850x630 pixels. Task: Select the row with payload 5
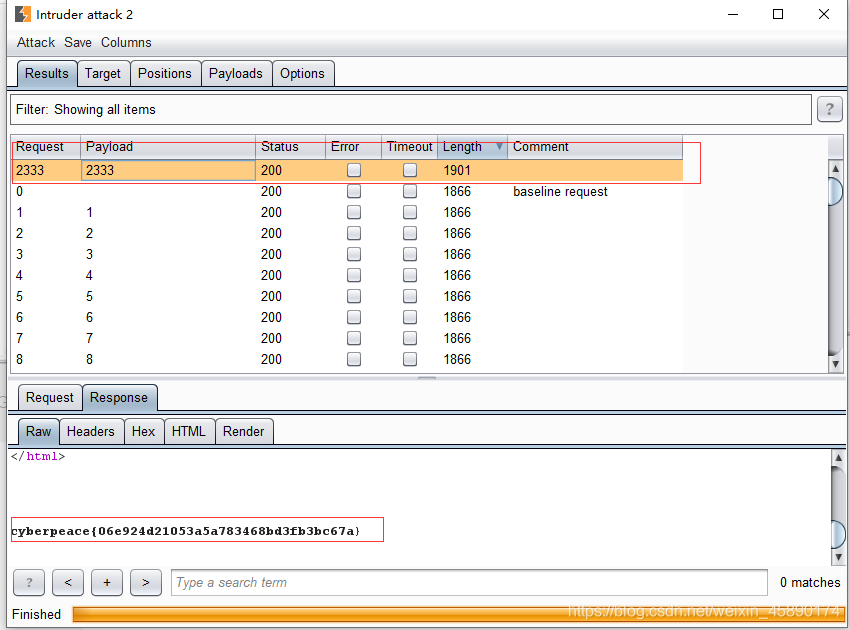click(x=347, y=297)
